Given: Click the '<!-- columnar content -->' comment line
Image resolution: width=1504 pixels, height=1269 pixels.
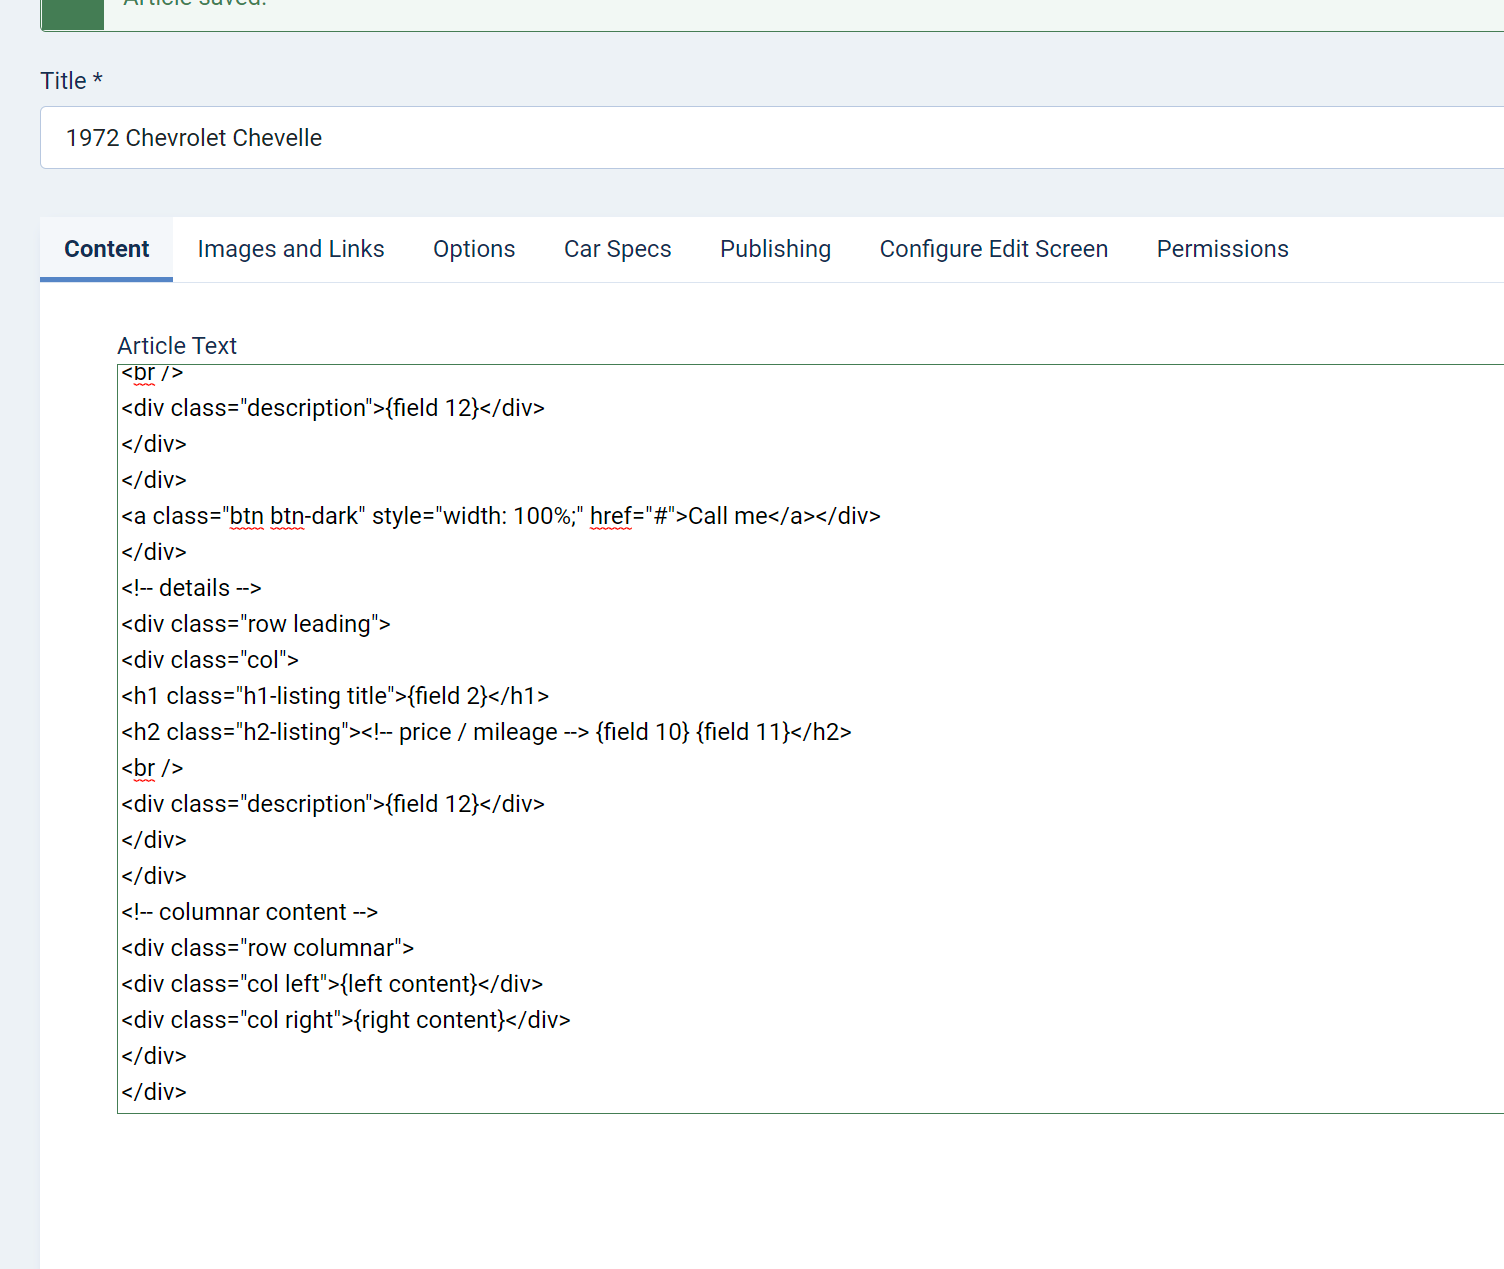Looking at the screenshot, I should pos(250,912).
